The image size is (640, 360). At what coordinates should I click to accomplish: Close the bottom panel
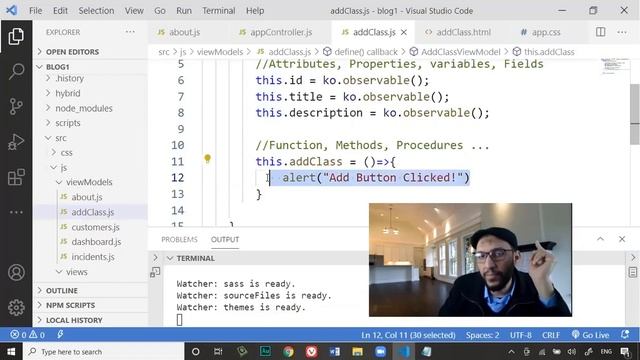pyautogui.click(x=622, y=239)
